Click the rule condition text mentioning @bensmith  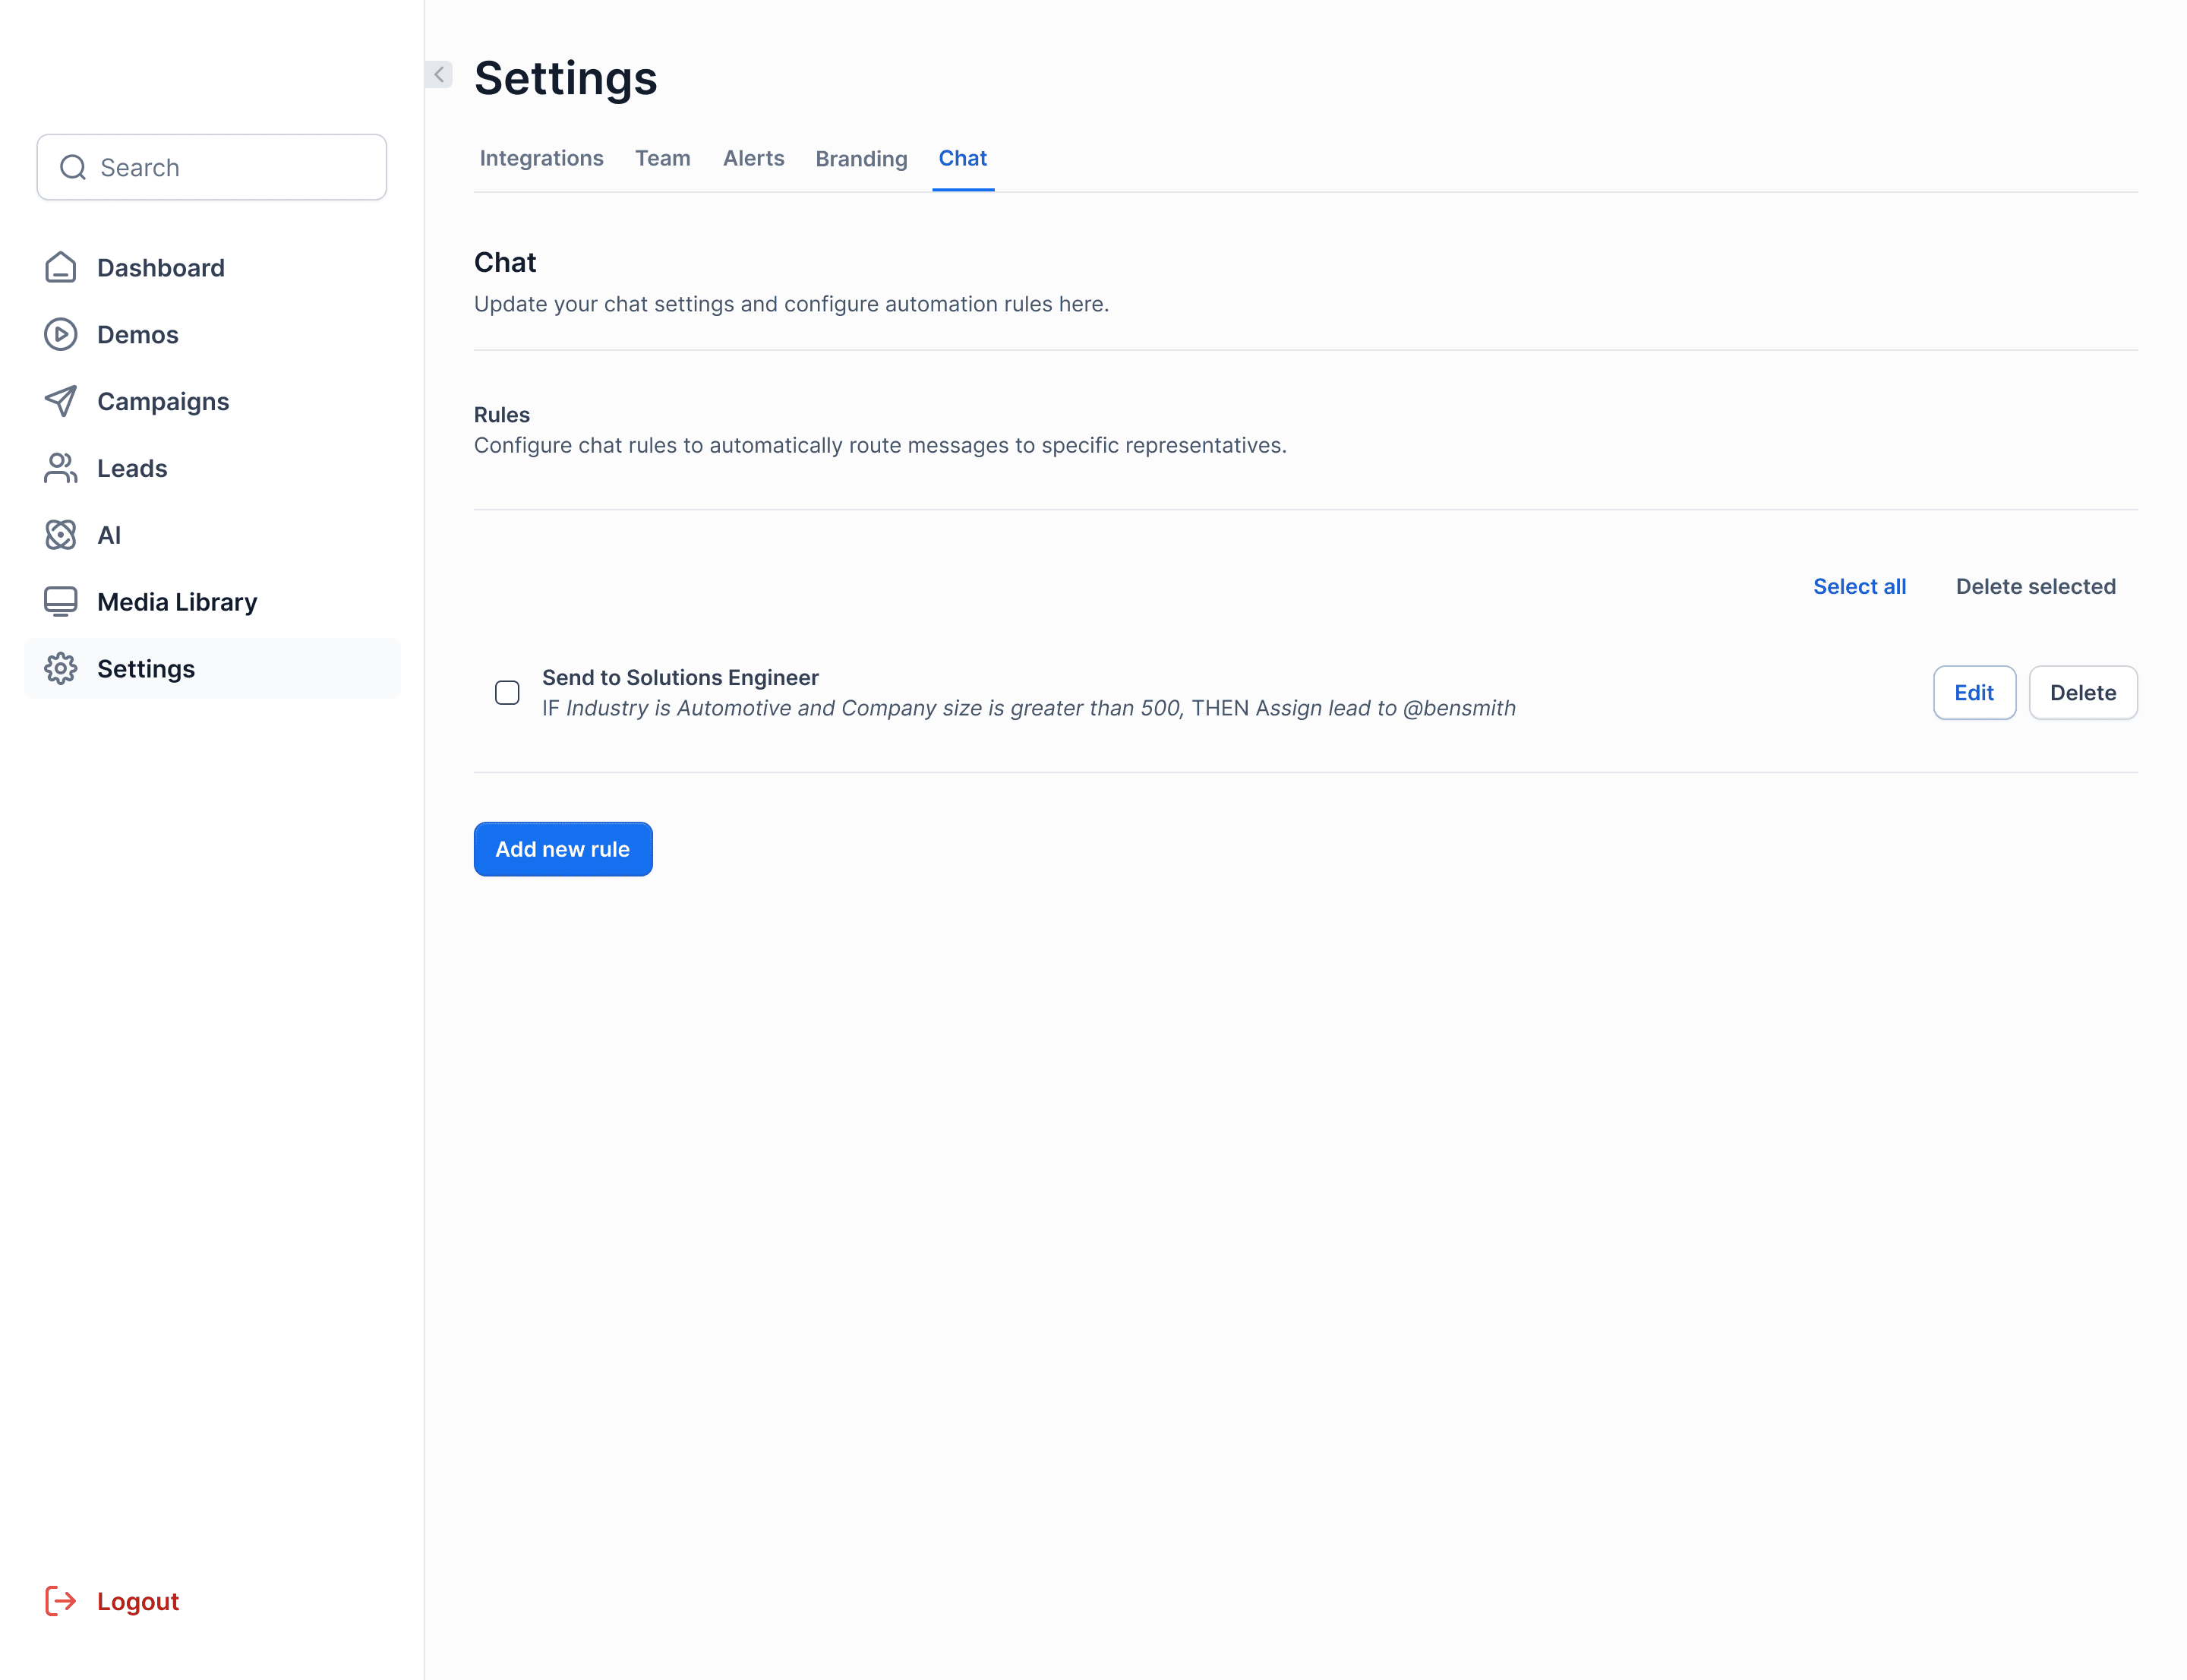(x=1029, y=708)
